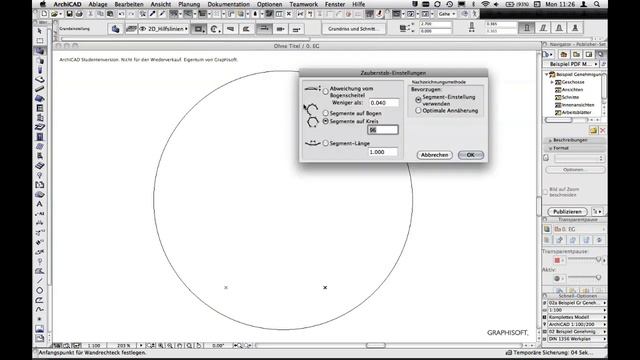
Task: Select the Stair tool in the toolbox
Action: [x=40, y=118]
